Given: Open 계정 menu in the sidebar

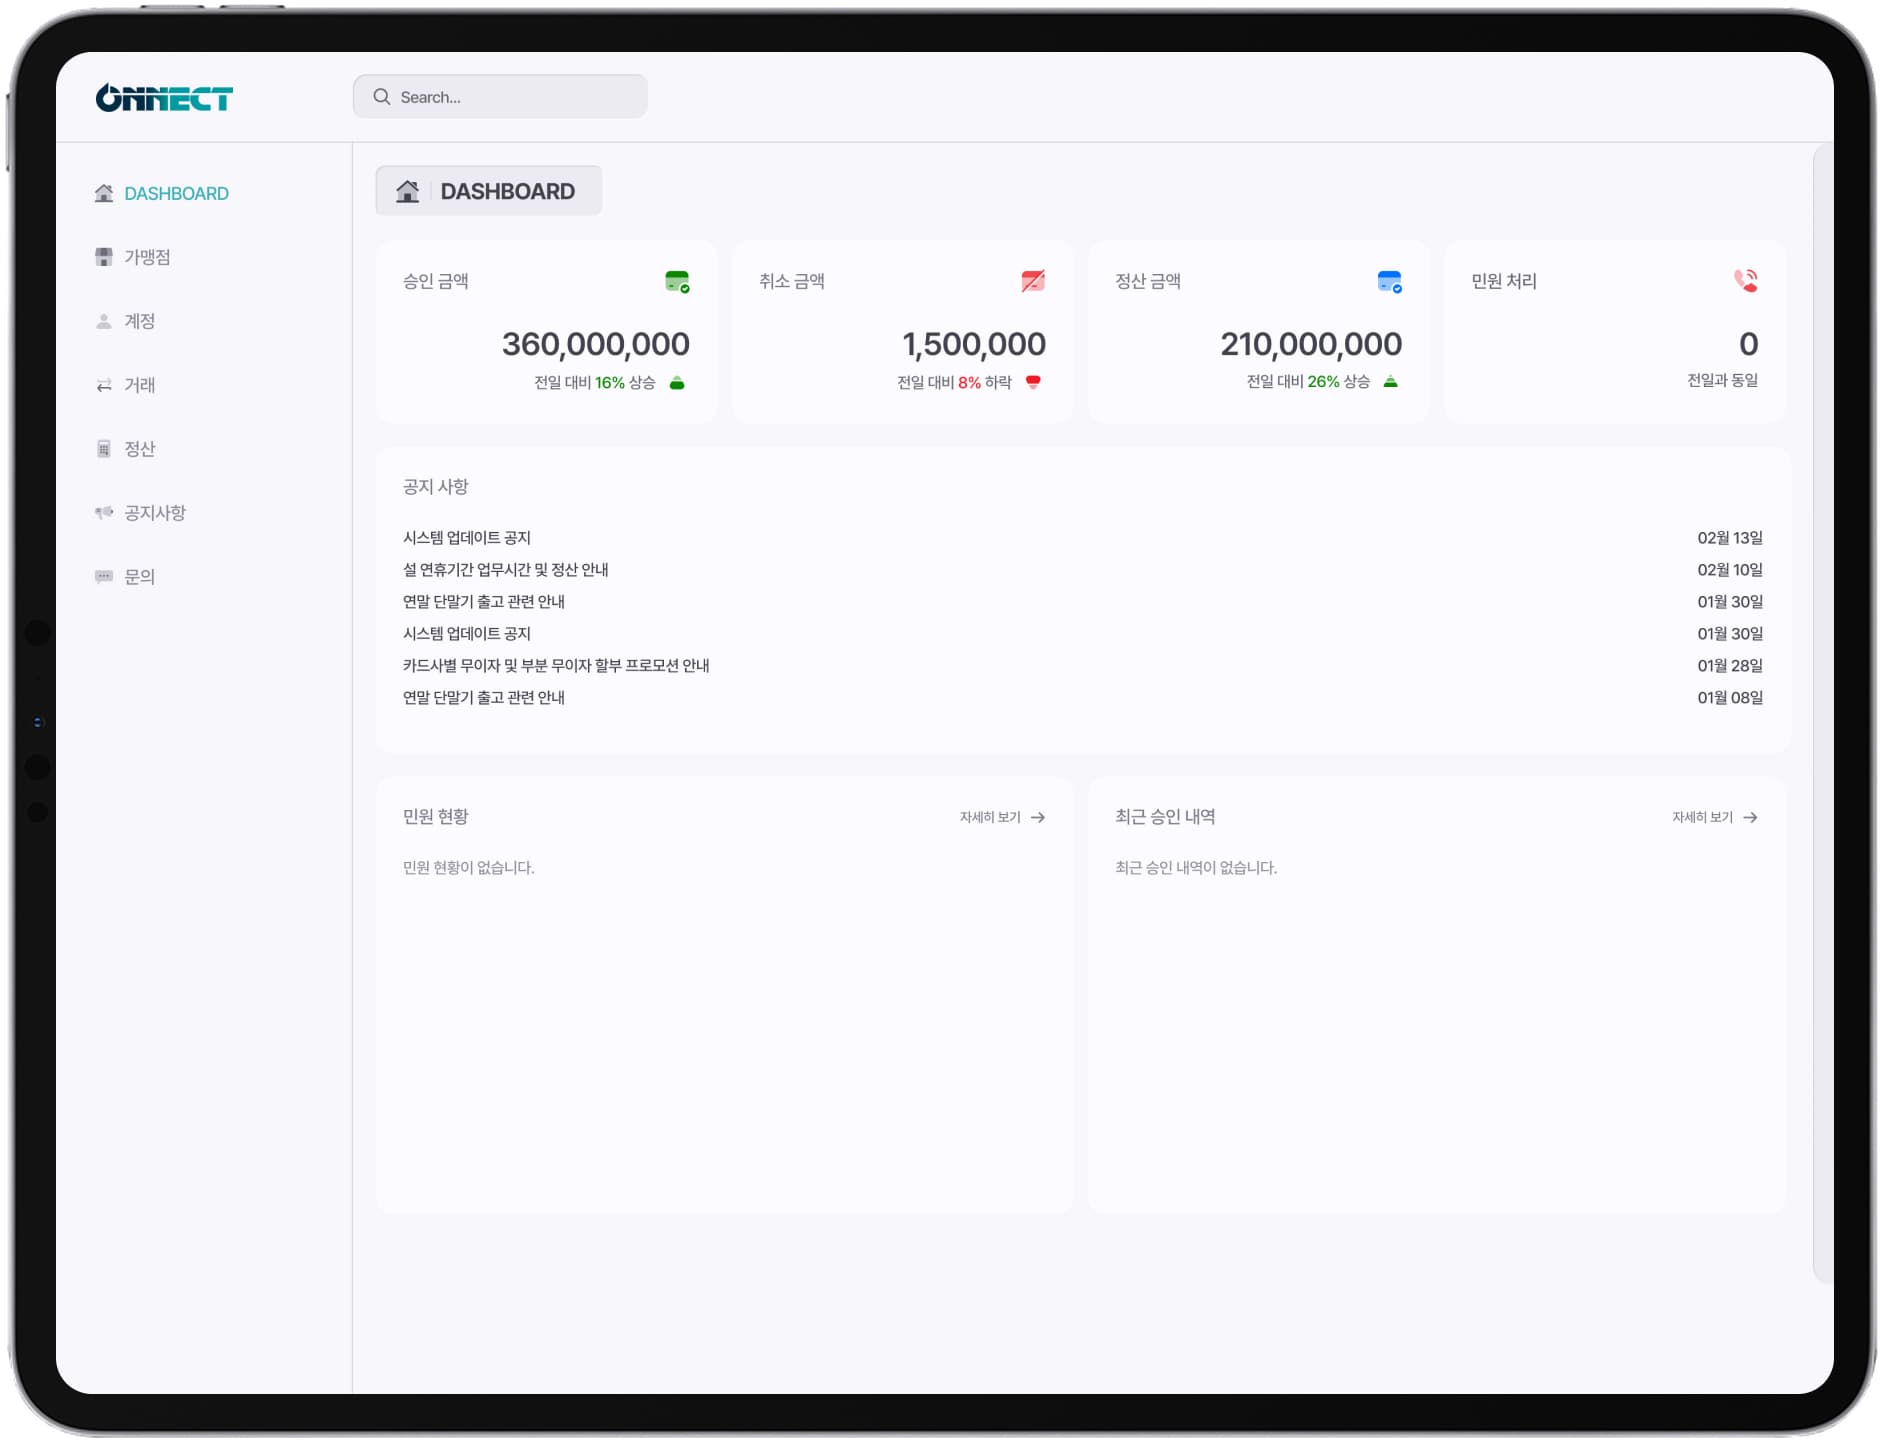Looking at the screenshot, I should pyautogui.click(x=139, y=321).
